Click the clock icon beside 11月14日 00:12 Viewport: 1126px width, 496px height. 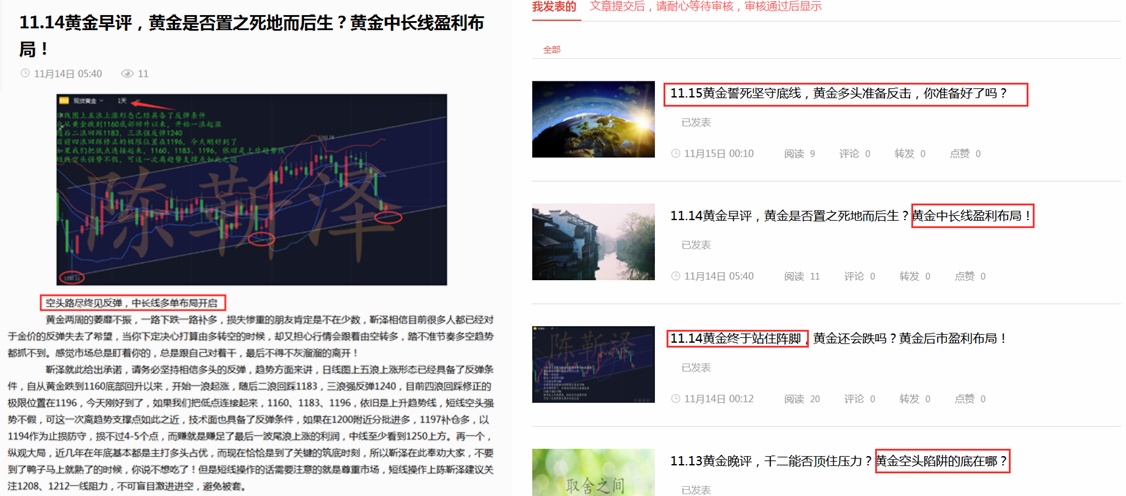pyautogui.click(x=676, y=399)
